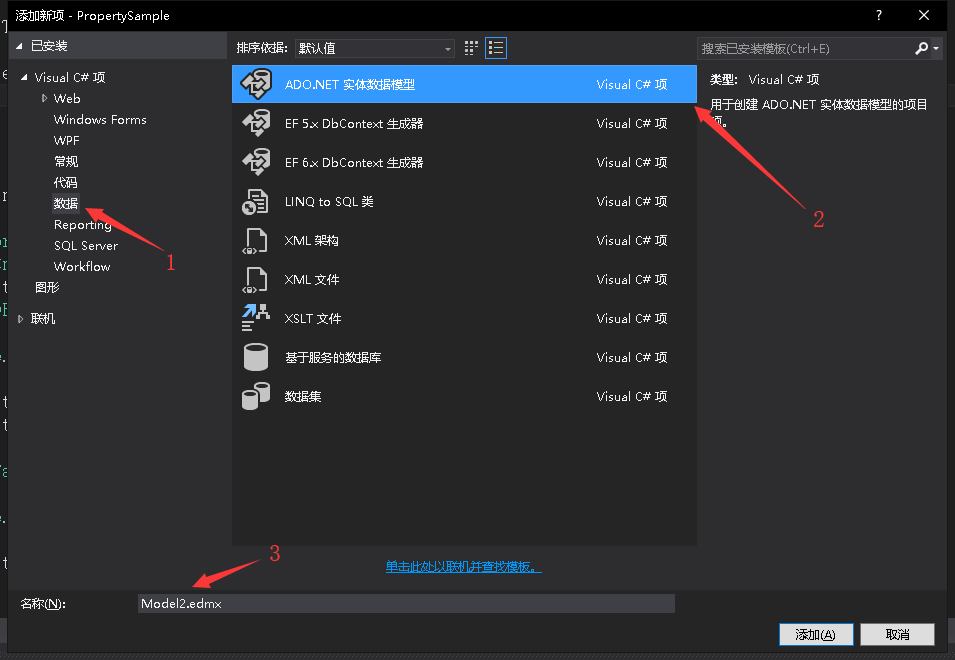Click the XML 架构 file icon
Viewport: 955px width, 660px height.
pyautogui.click(x=255, y=240)
